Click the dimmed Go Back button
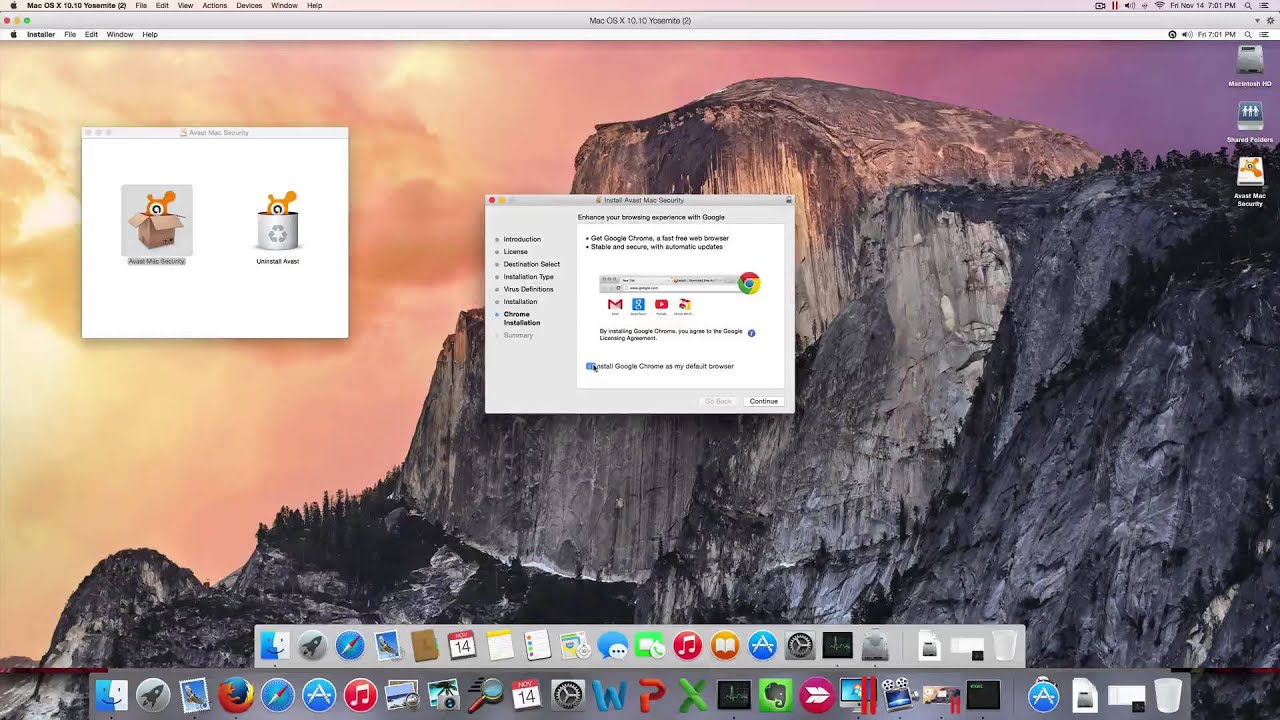The image size is (1280, 720). pyautogui.click(x=718, y=401)
